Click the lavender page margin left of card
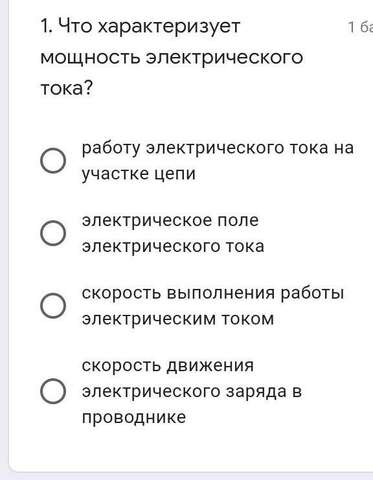 click(4, 233)
